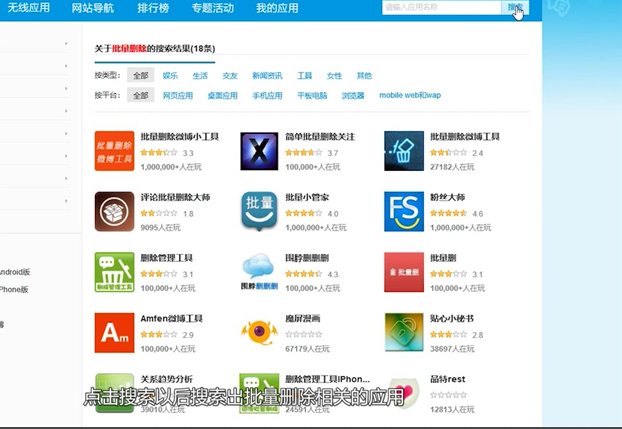Filter results by 女性 type
The image size is (622, 429).
tap(334, 75)
